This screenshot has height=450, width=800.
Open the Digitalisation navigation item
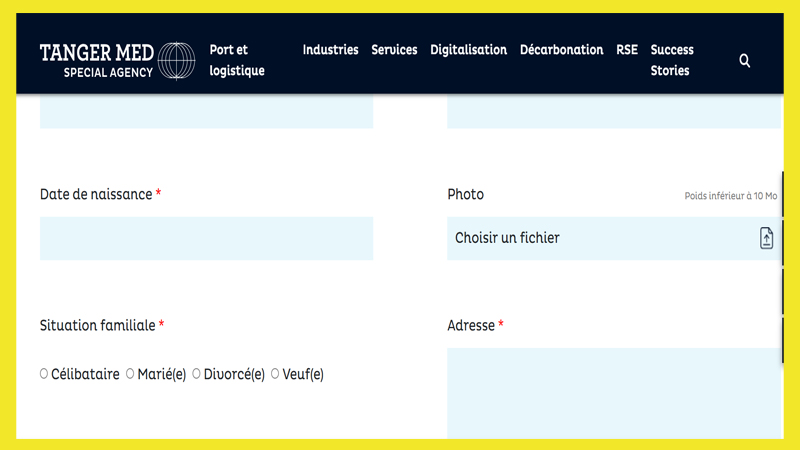(468, 50)
